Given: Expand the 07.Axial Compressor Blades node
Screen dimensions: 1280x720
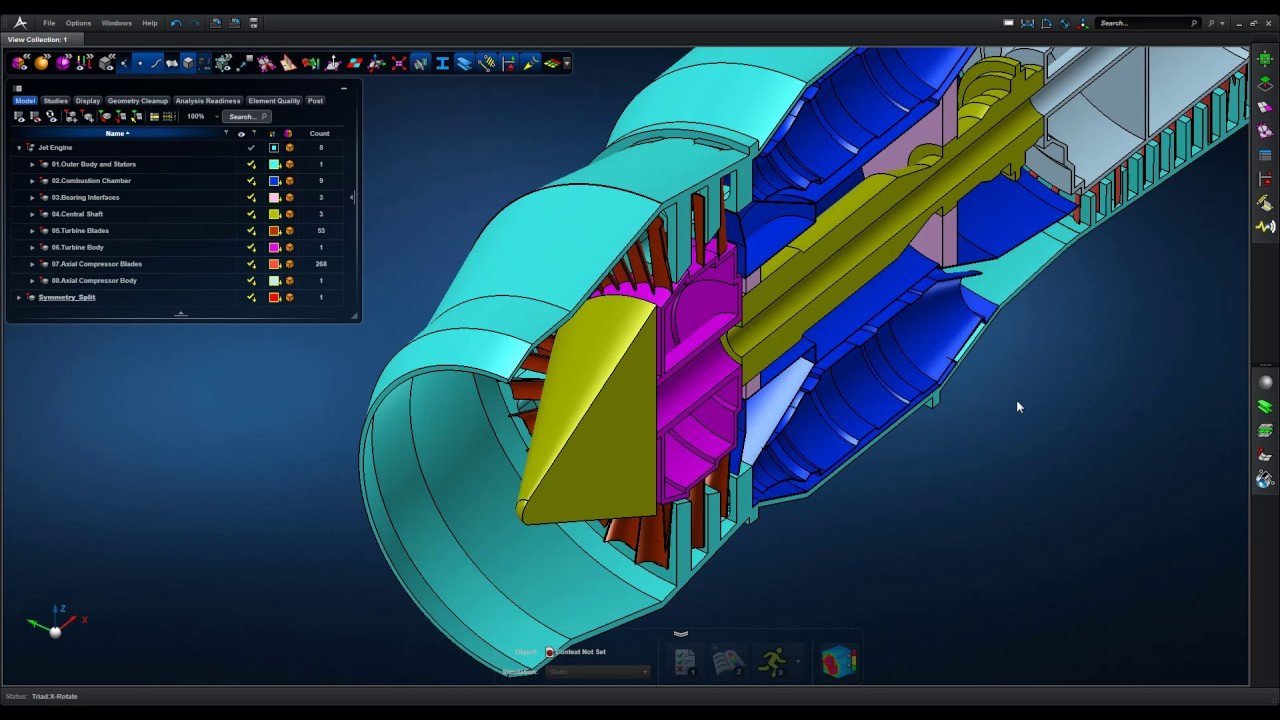Looking at the screenshot, I should (x=32, y=264).
